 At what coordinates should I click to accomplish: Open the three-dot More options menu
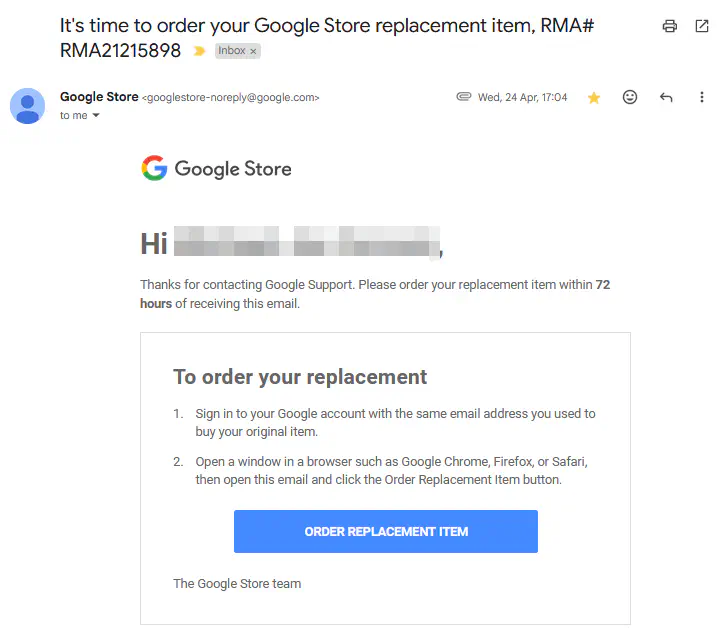pyautogui.click(x=702, y=98)
